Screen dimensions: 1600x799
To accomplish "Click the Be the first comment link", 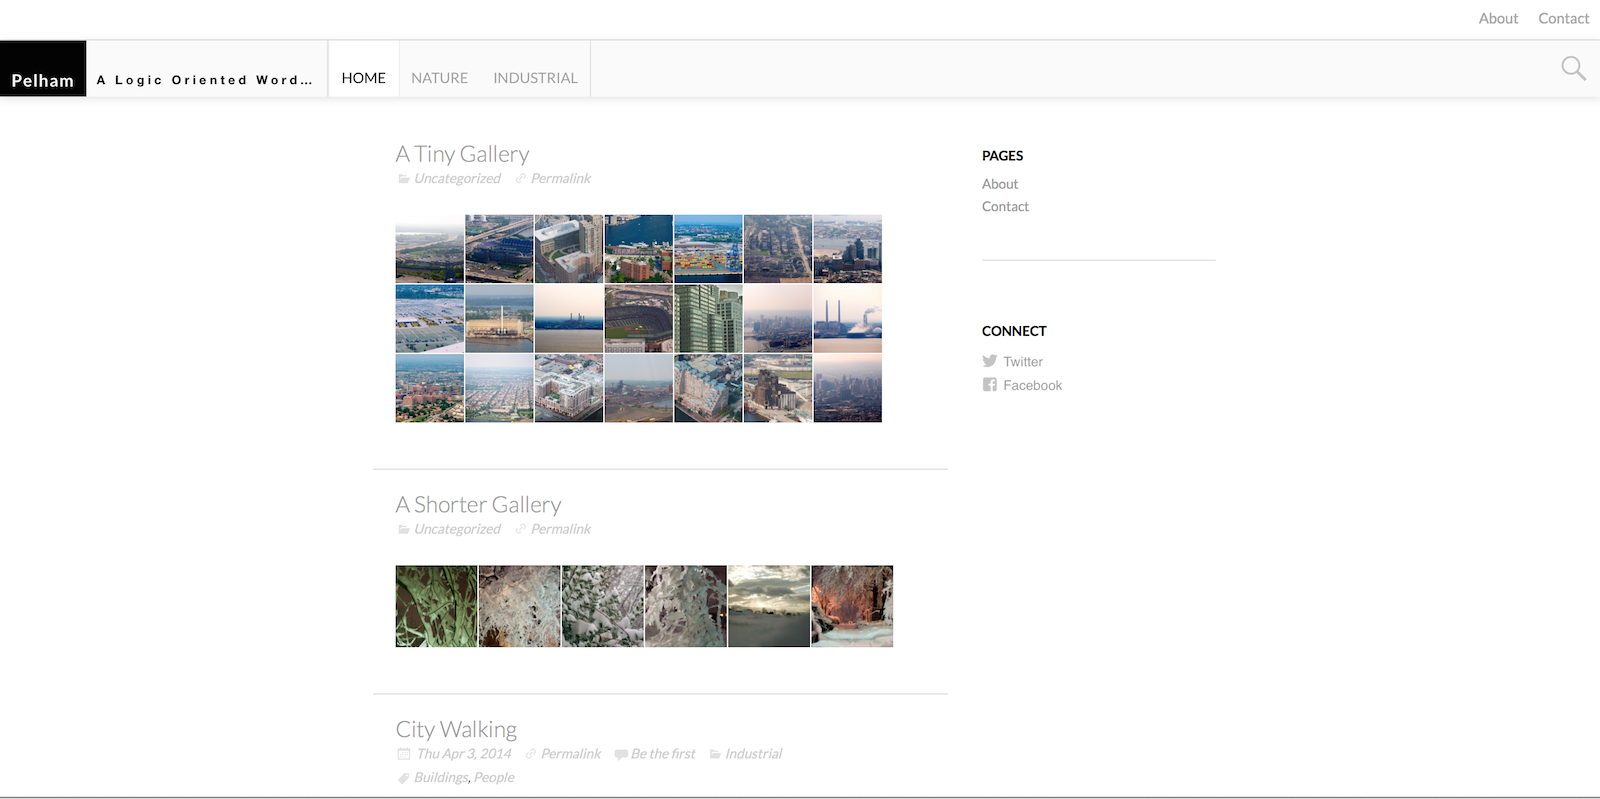I will [662, 754].
